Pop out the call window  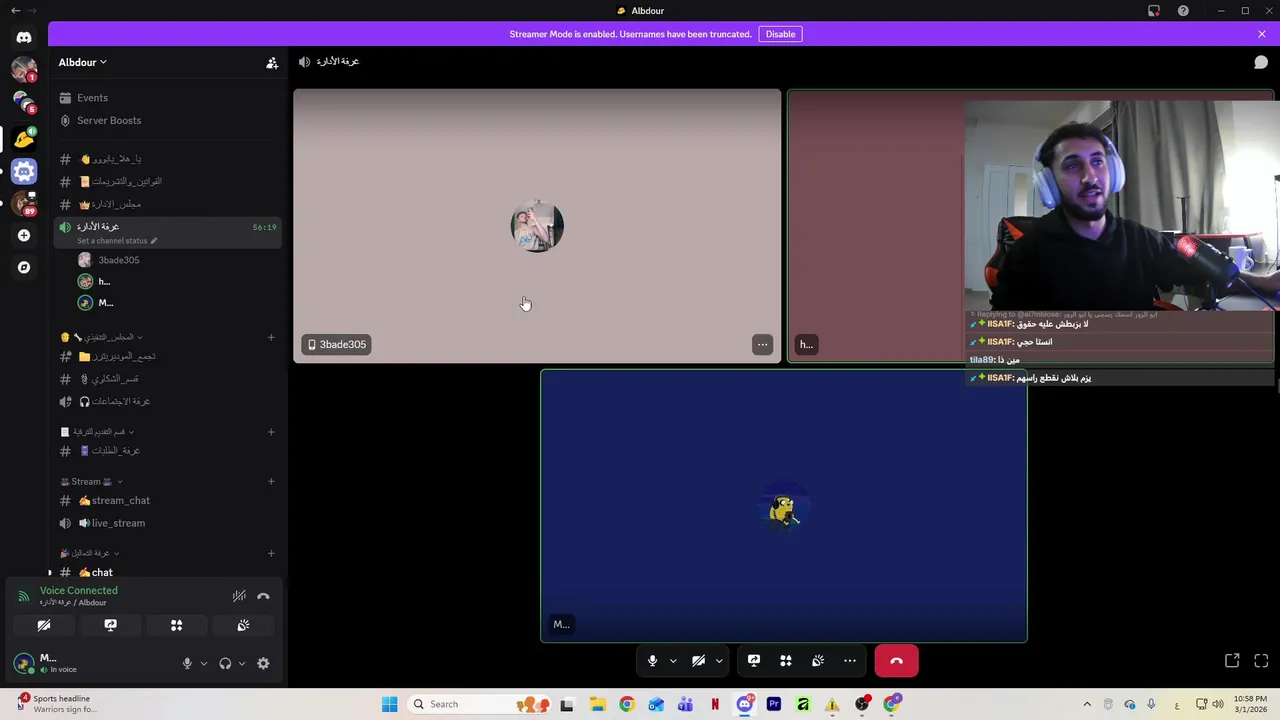(1232, 661)
